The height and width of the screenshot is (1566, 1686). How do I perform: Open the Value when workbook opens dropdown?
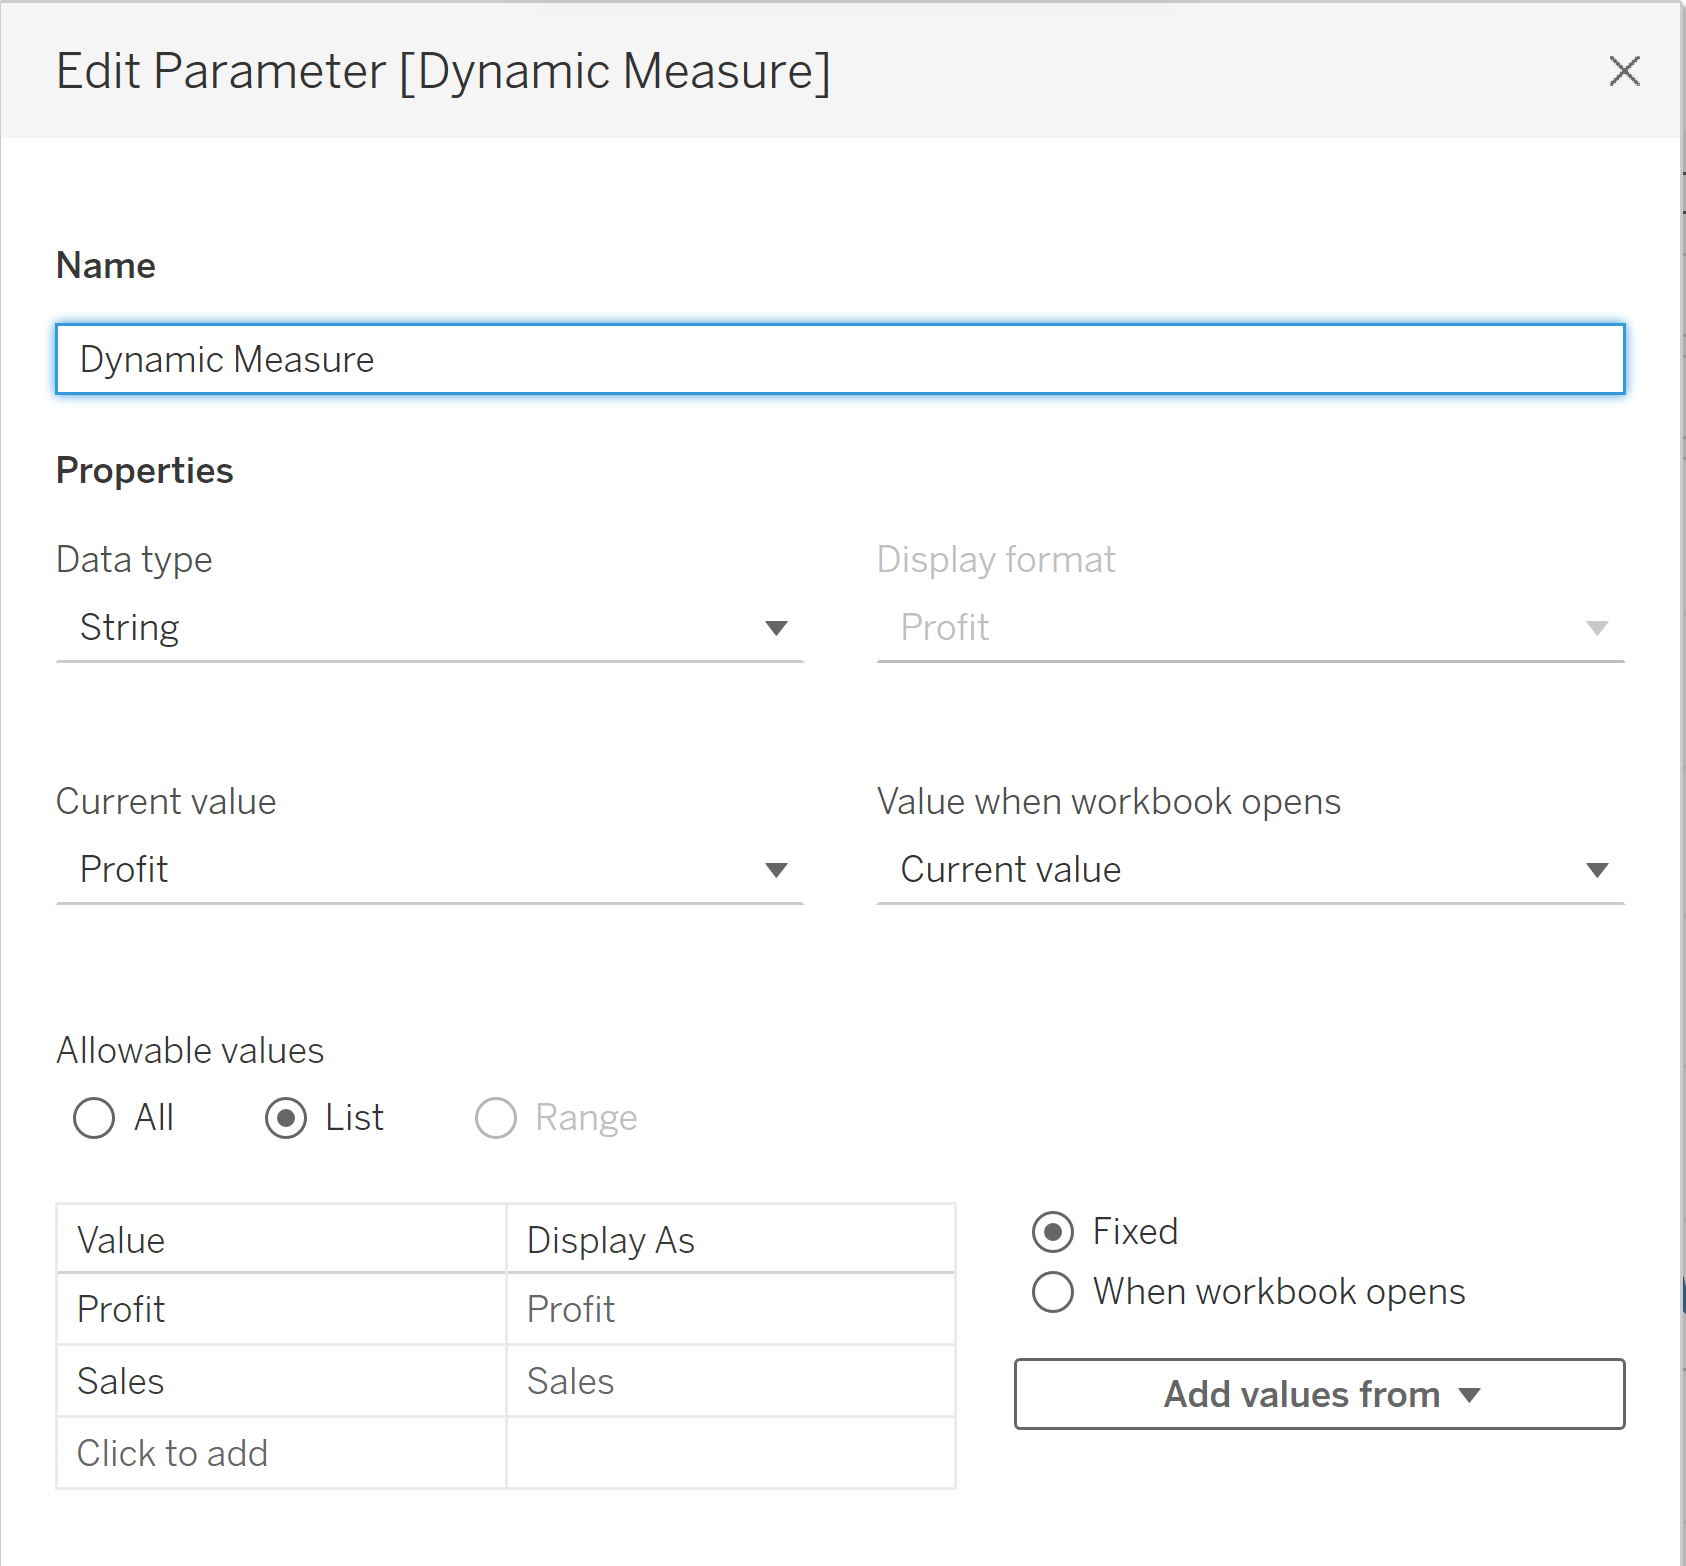[1250, 870]
